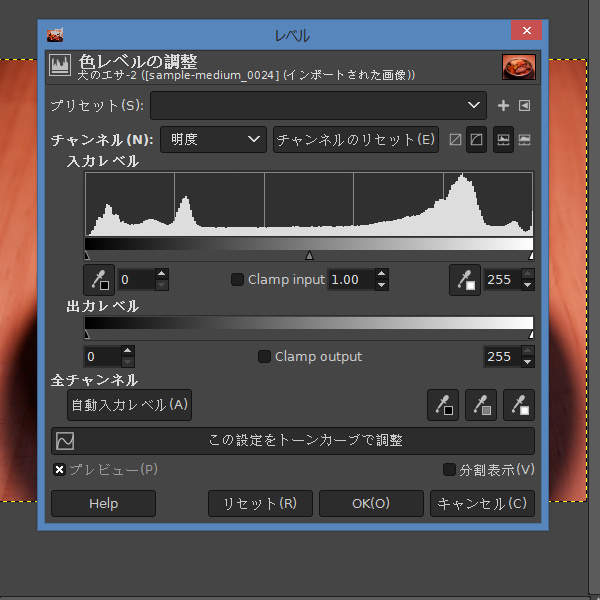
Task: Click the GIMP icon in title bar
Action: (55, 35)
